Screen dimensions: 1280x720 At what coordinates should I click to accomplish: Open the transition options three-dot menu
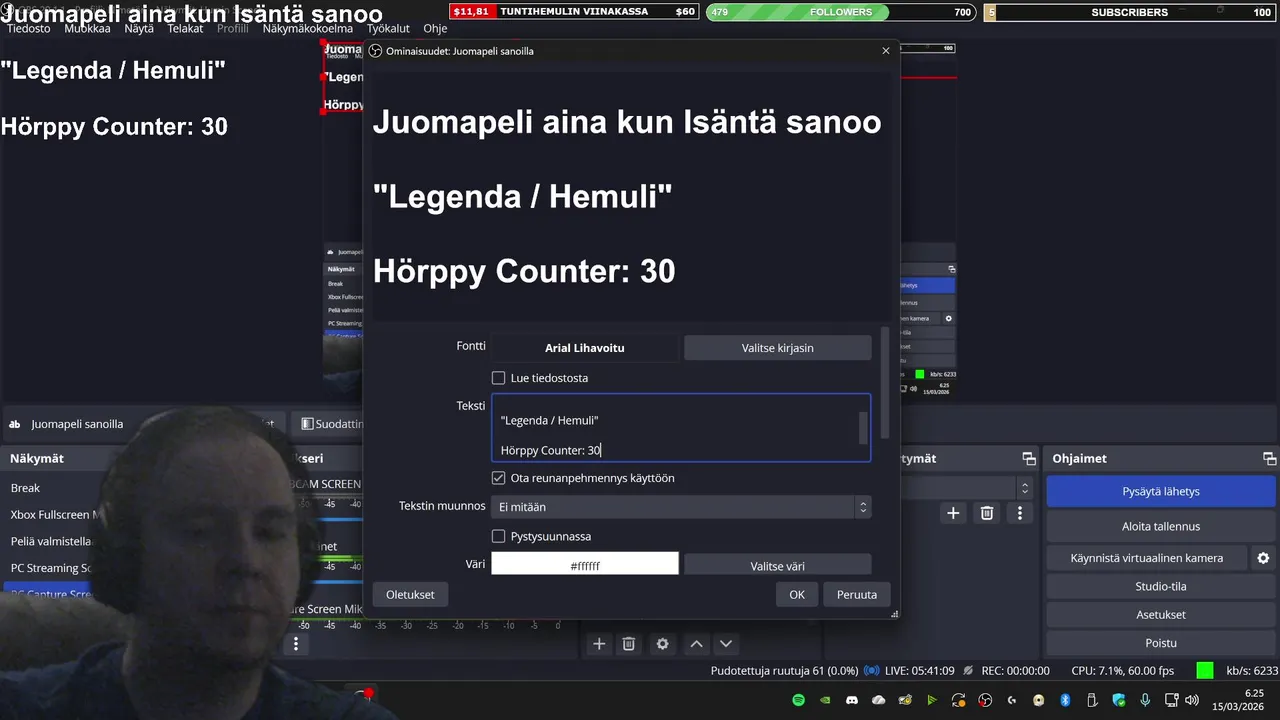[1020, 513]
